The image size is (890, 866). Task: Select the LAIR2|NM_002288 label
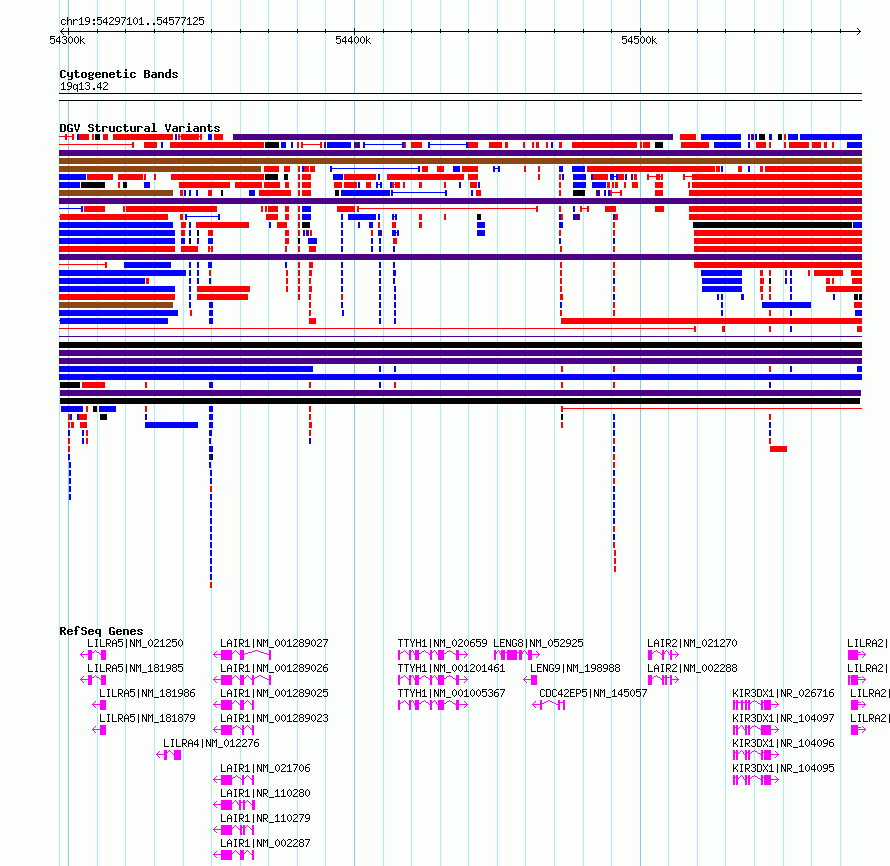(x=692, y=669)
